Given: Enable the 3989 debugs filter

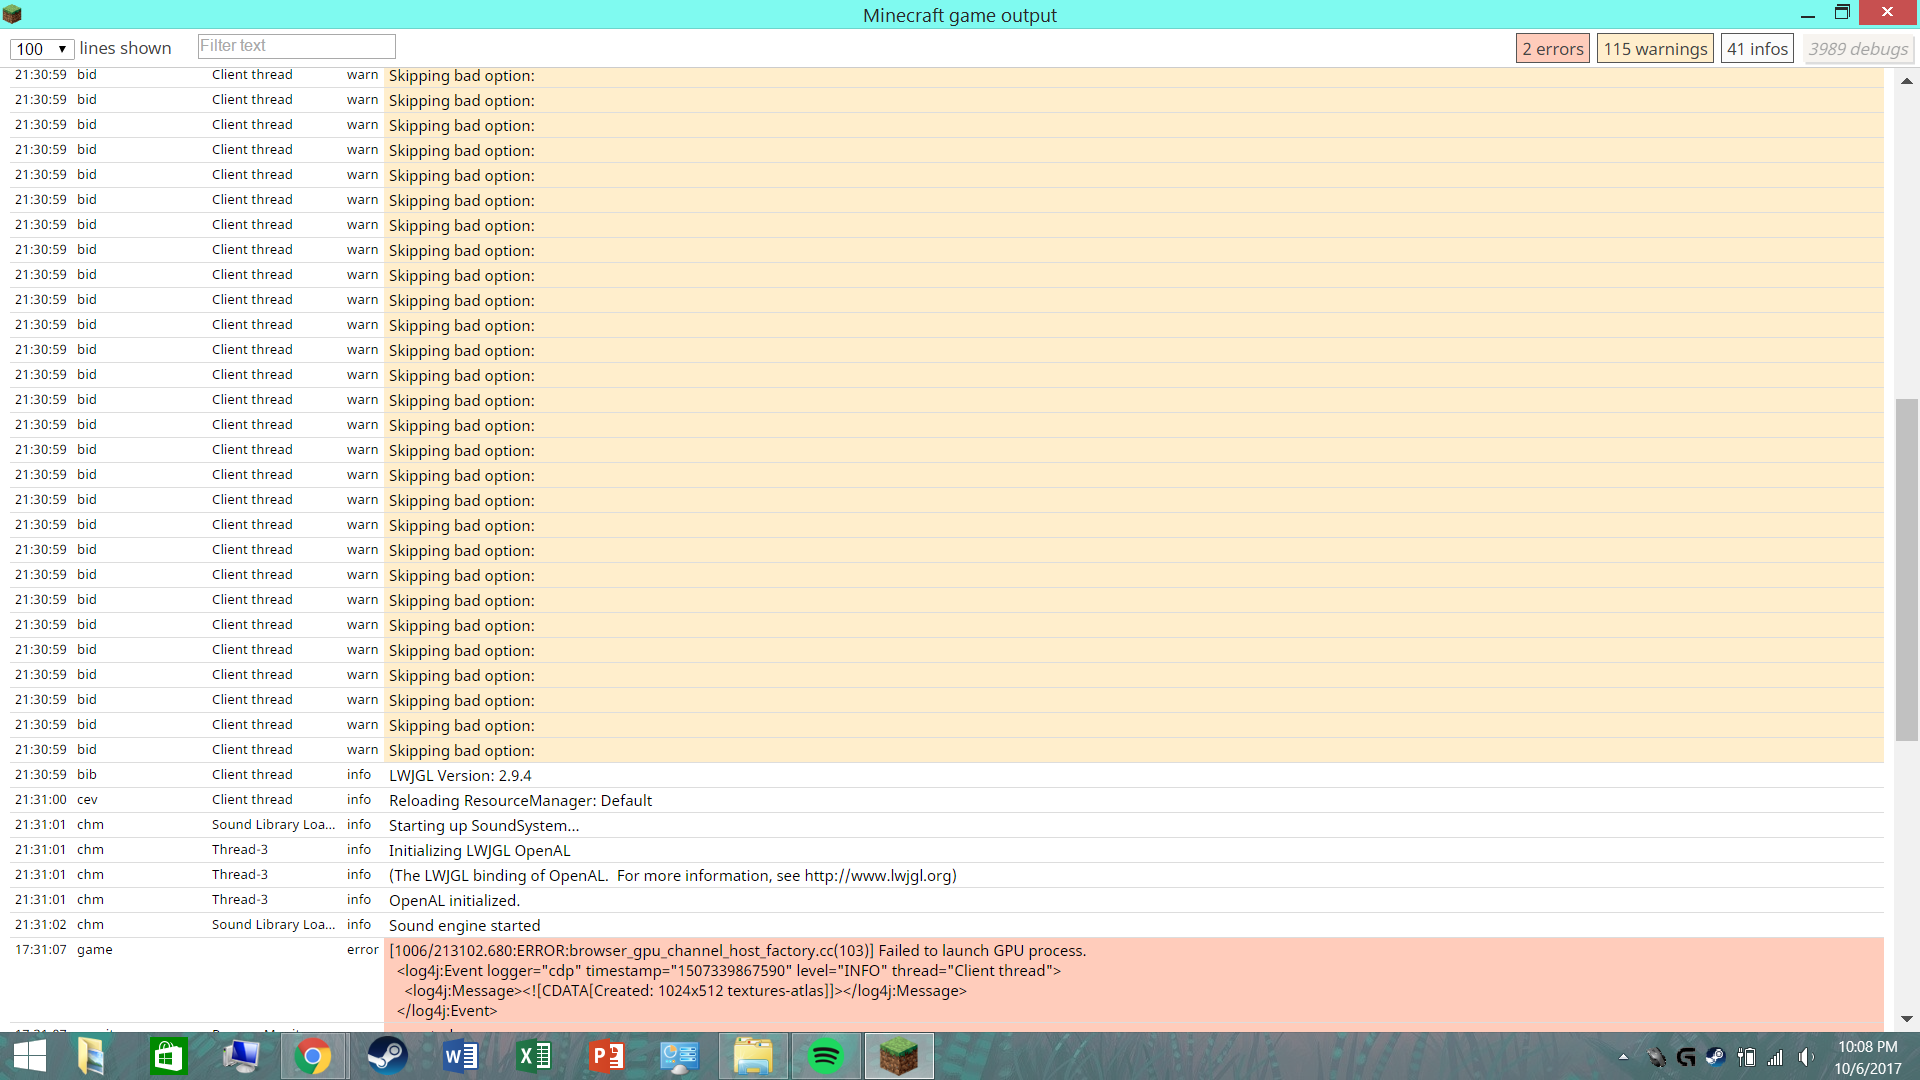Looking at the screenshot, I should click(1858, 49).
